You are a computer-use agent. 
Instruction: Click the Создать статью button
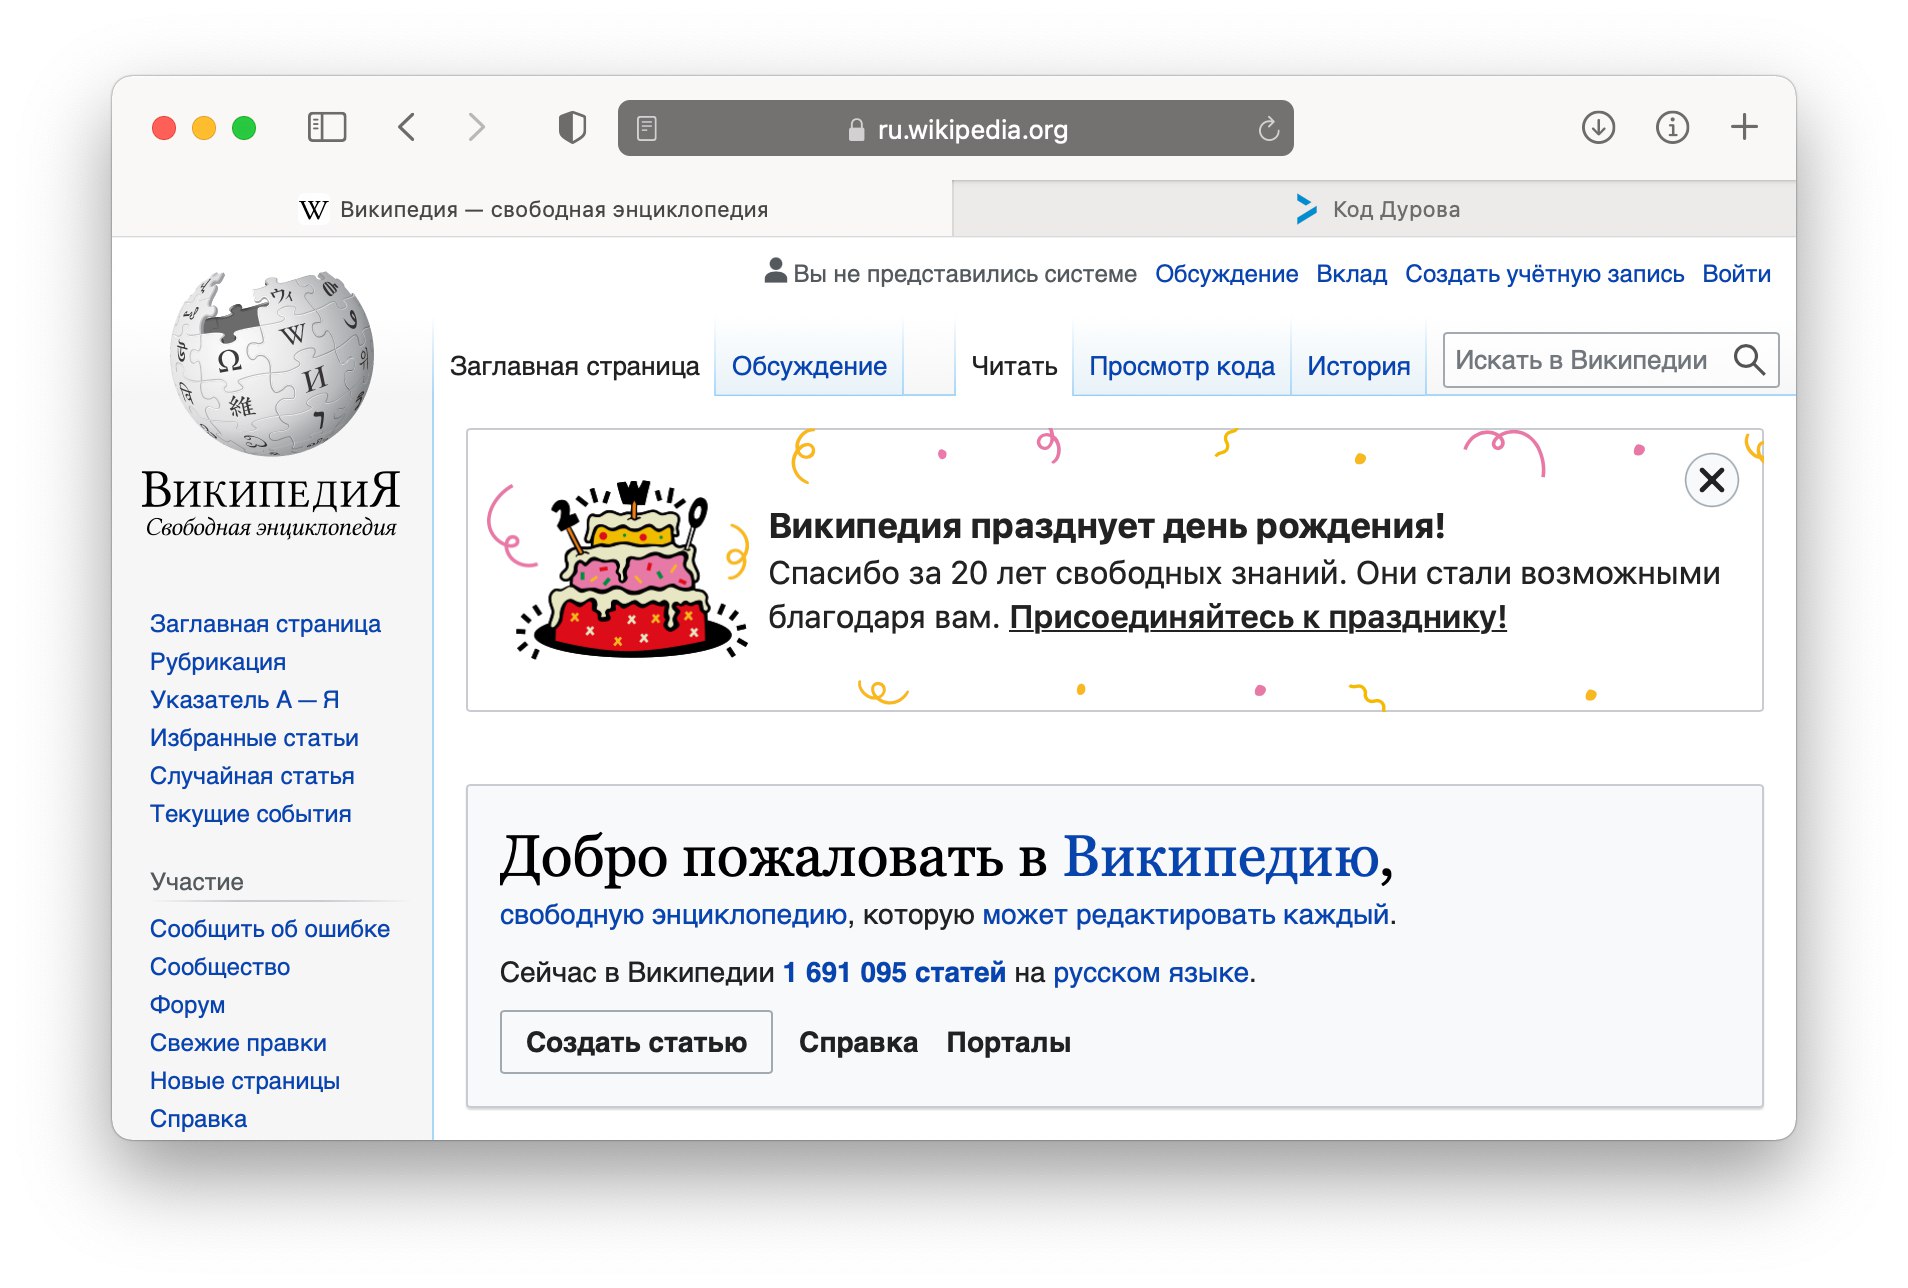(636, 1042)
